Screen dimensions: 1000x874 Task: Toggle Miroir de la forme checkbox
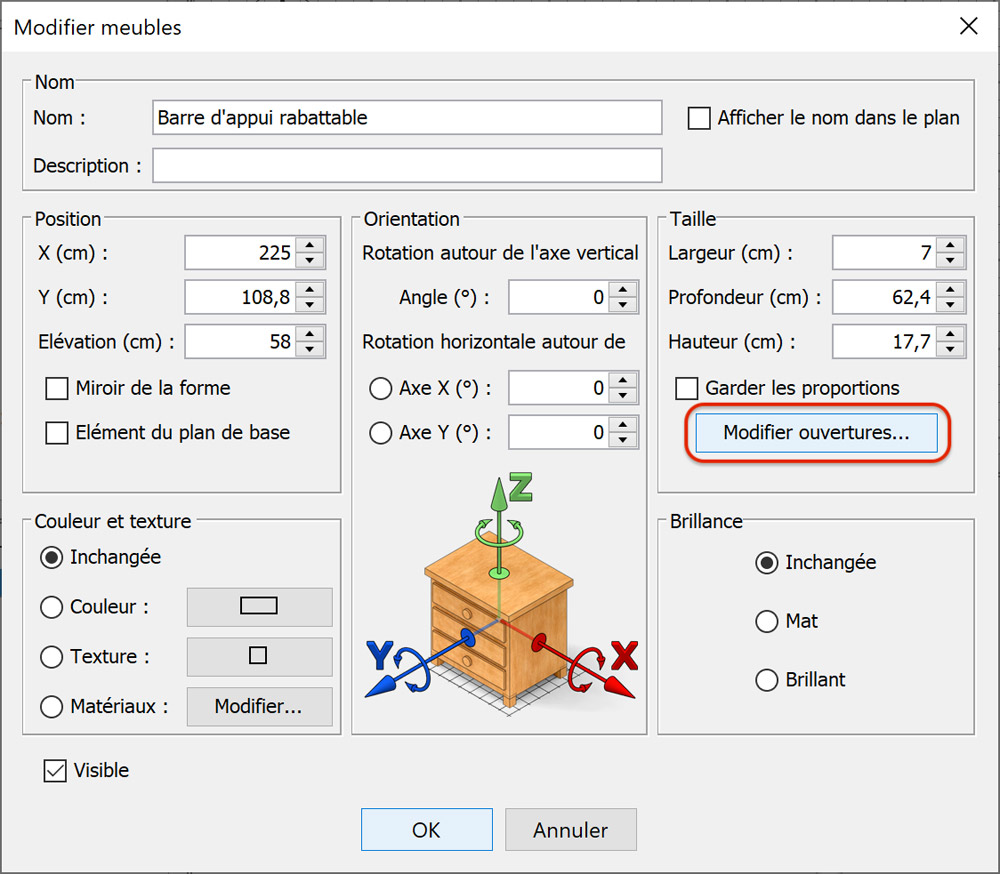pyautogui.click(x=57, y=388)
